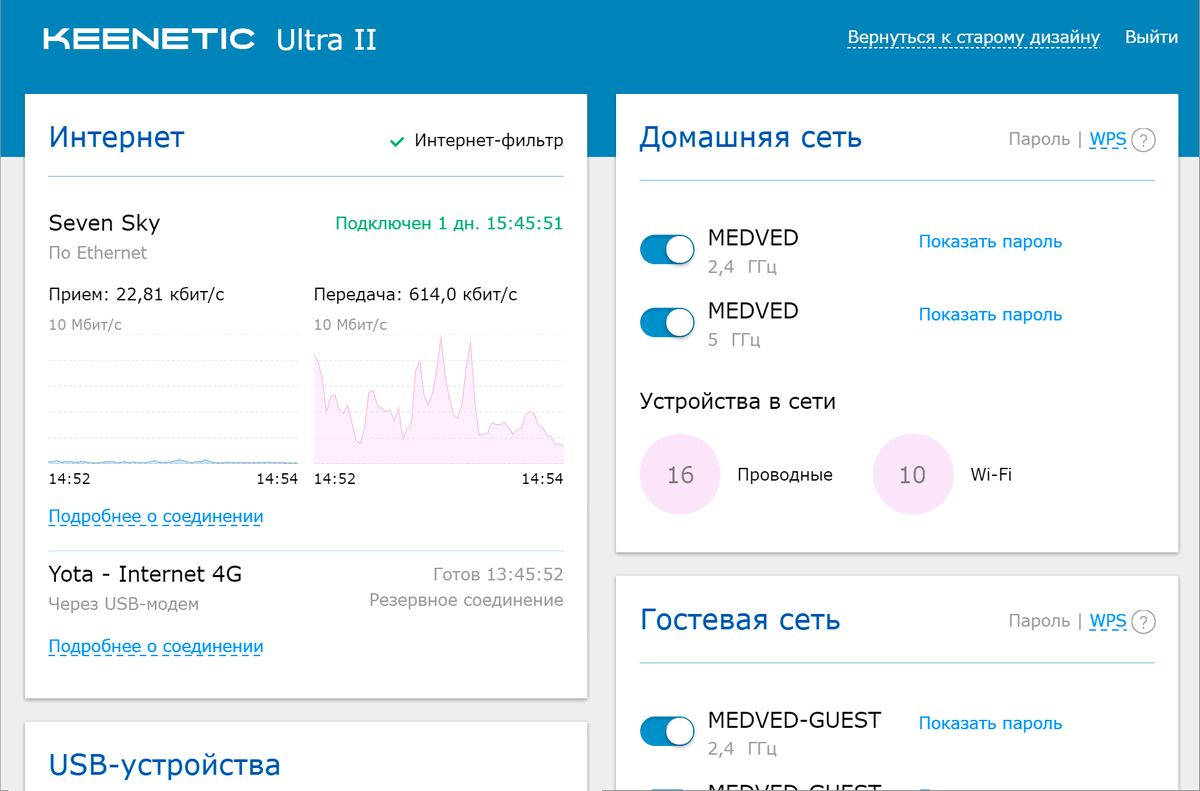Click the Wi-Fi label beside device count
The image size is (1200, 791).
(991, 475)
